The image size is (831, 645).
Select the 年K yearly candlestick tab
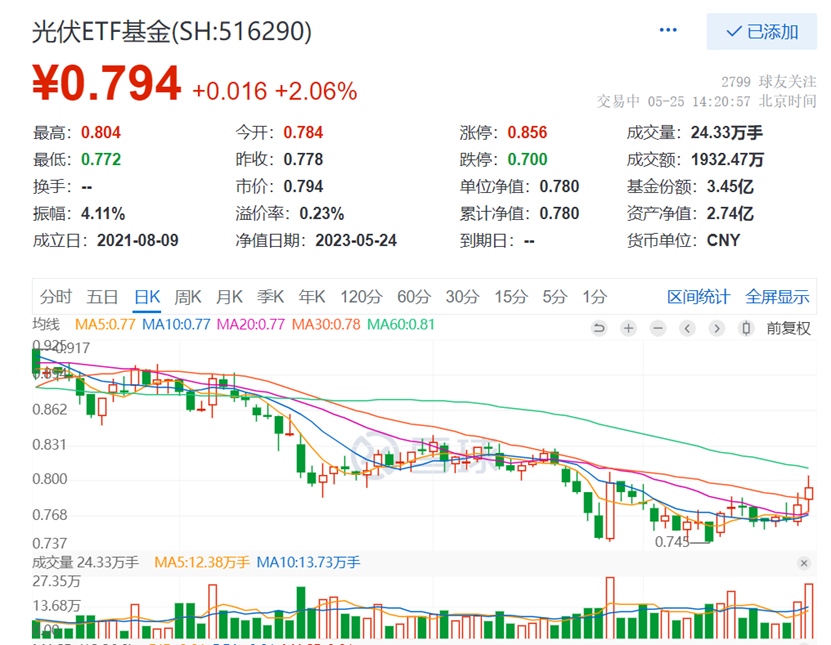(x=312, y=297)
